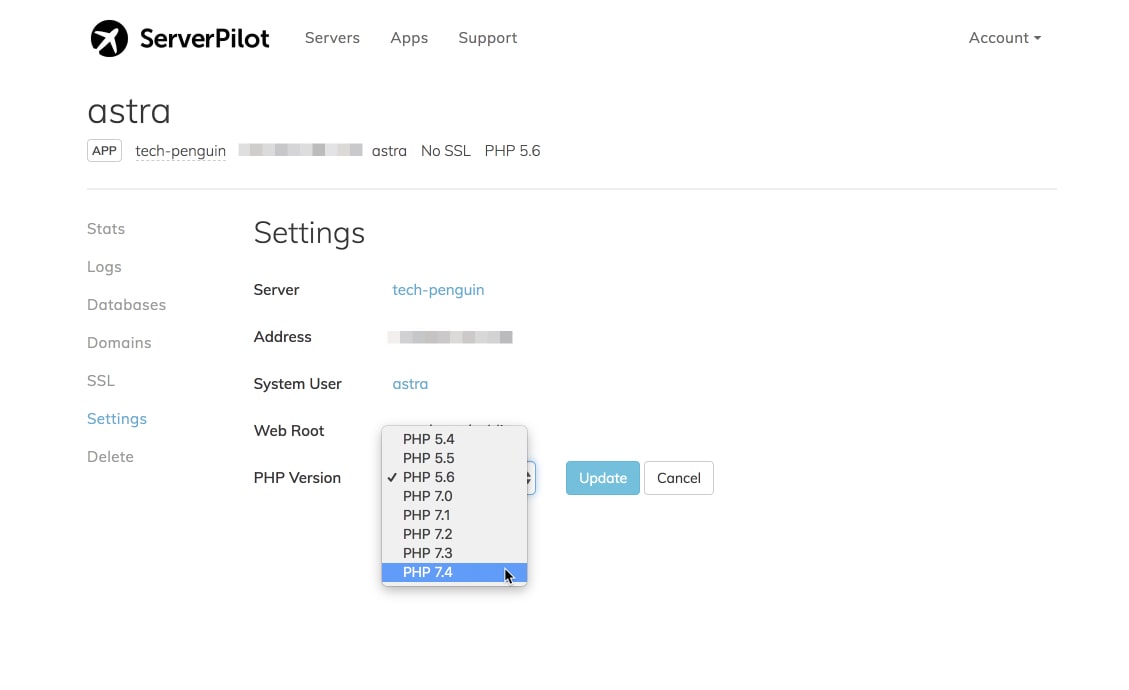Screen dimensions: 1129x690
Task: Click the APP badge under astra title
Action: 104,151
